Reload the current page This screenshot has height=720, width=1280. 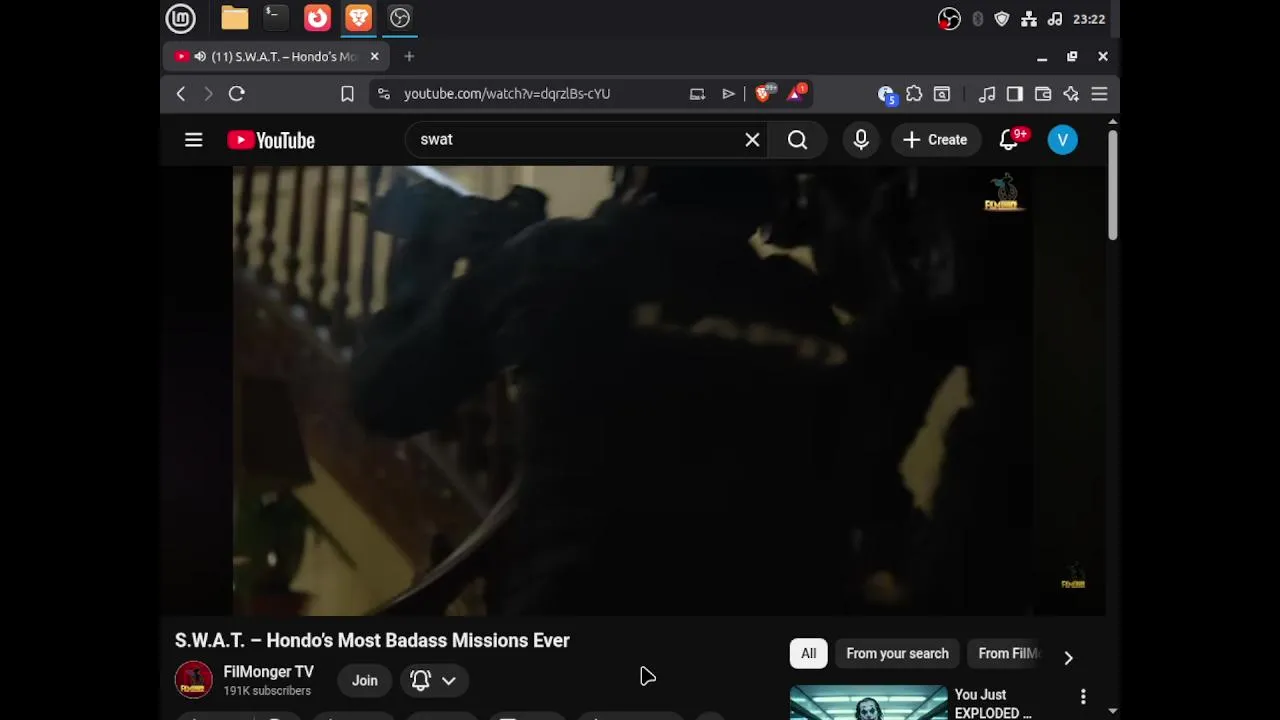pos(237,94)
